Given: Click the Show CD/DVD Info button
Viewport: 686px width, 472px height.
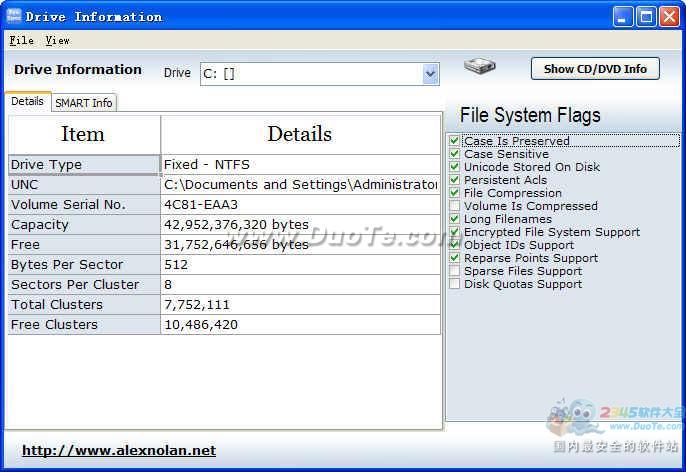Looking at the screenshot, I should [x=595, y=69].
